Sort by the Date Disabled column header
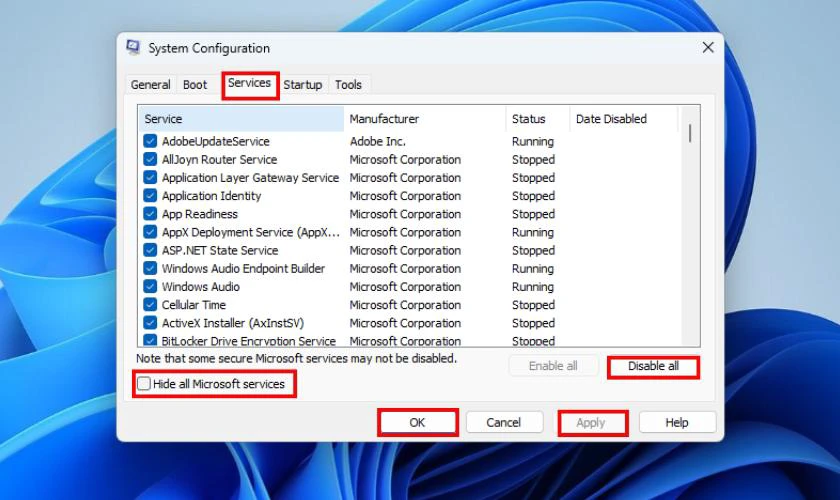The image size is (840, 500). tap(624, 119)
